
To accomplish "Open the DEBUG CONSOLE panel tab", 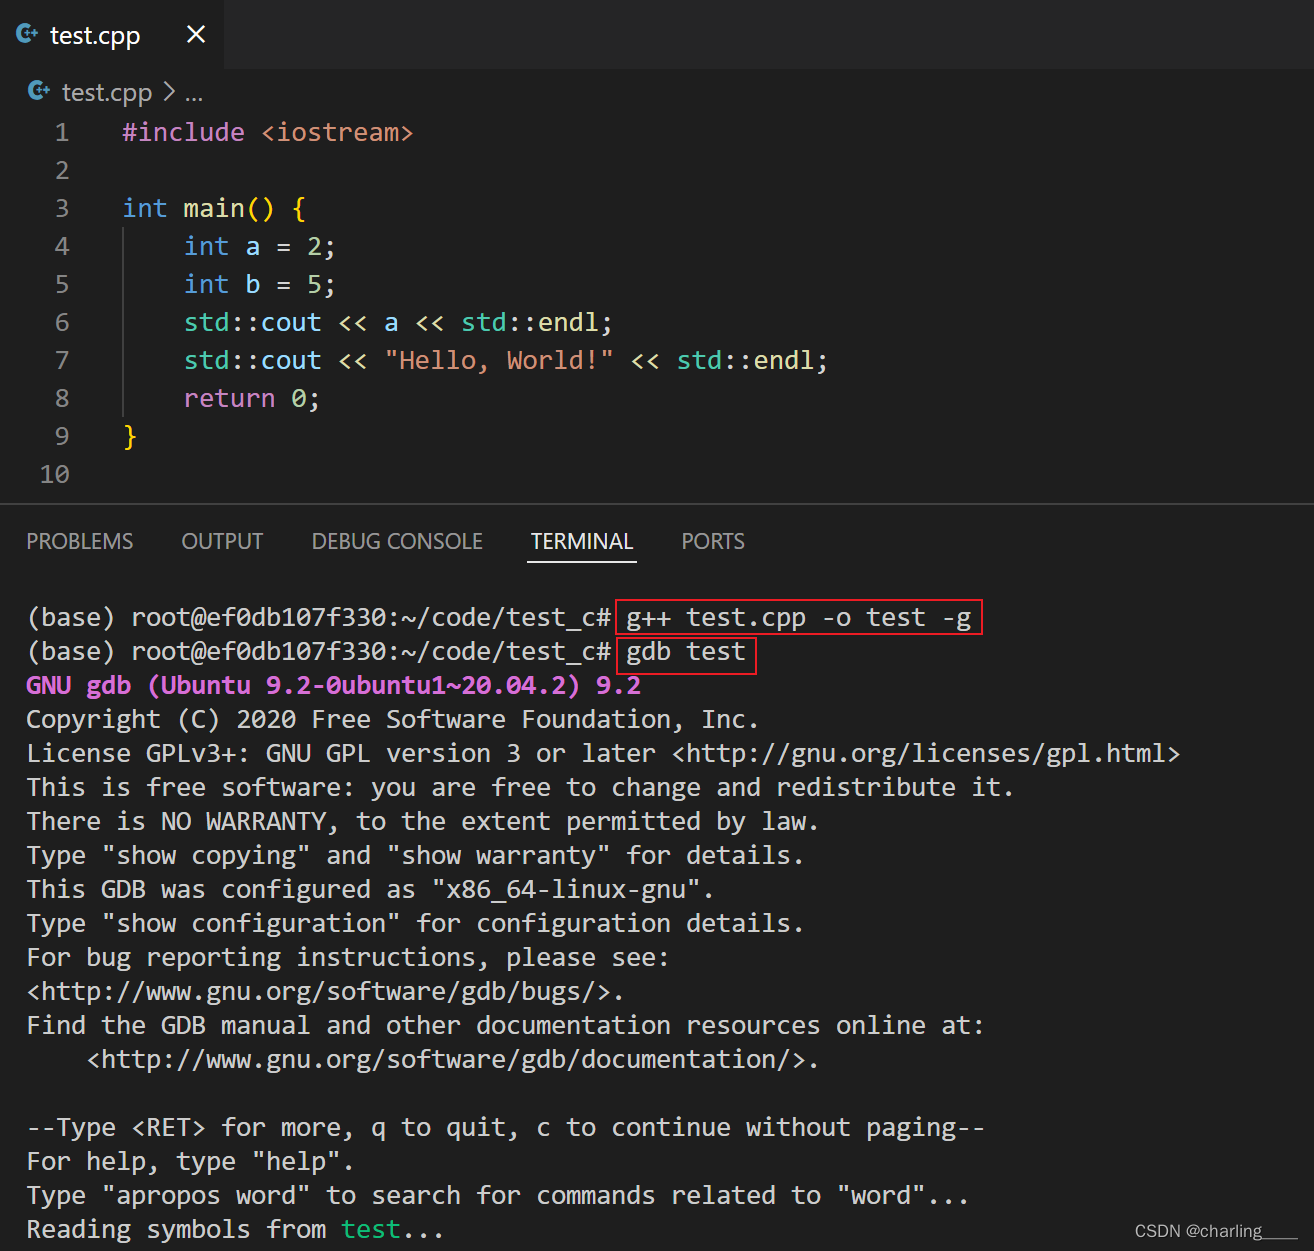I will (x=397, y=541).
